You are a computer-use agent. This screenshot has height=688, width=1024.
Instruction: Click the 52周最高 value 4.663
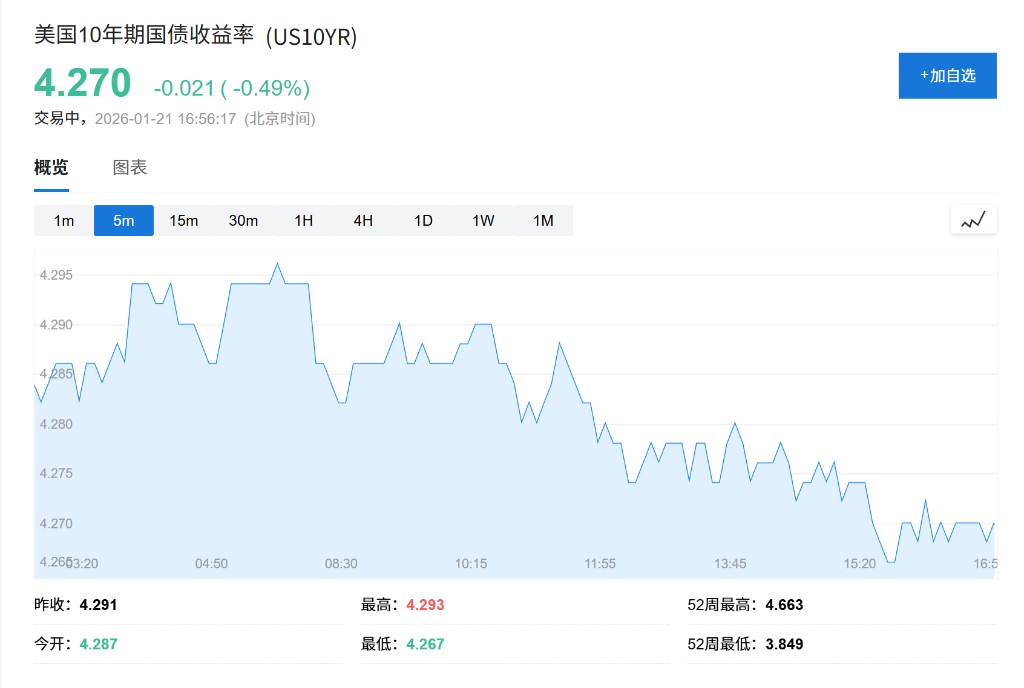(x=784, y=605)
